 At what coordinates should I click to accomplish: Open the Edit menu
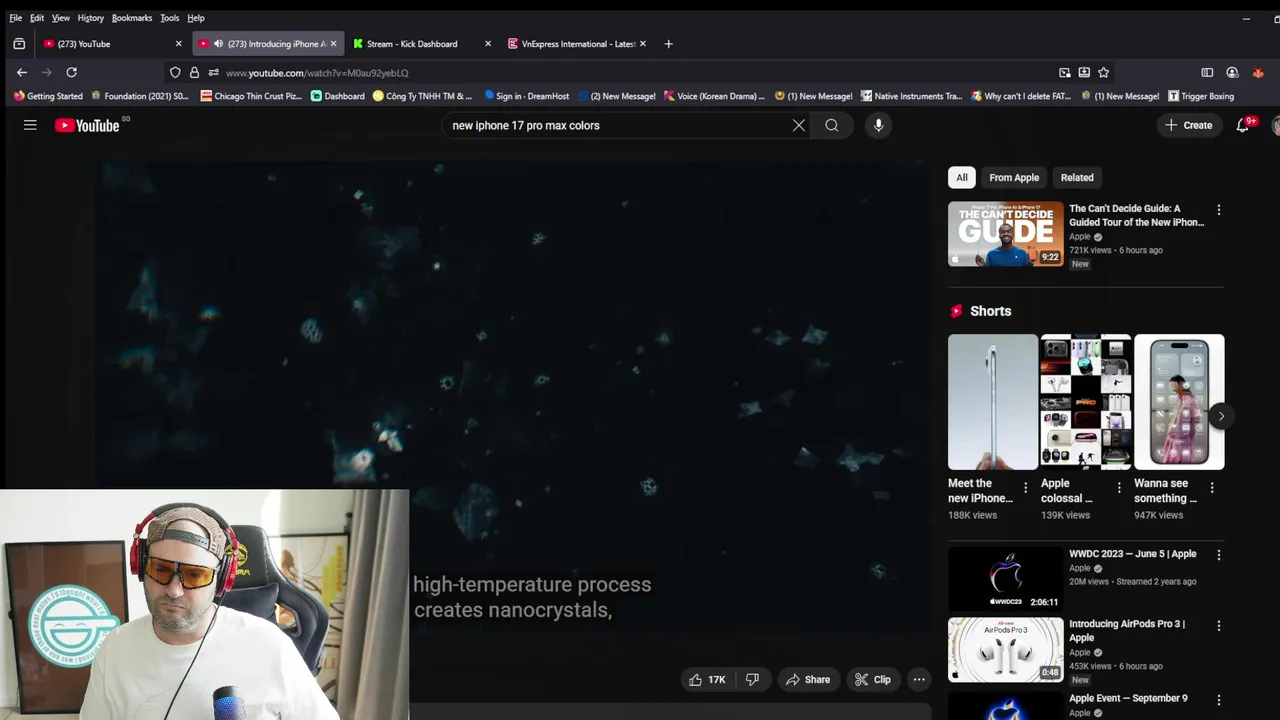(37, 18)
